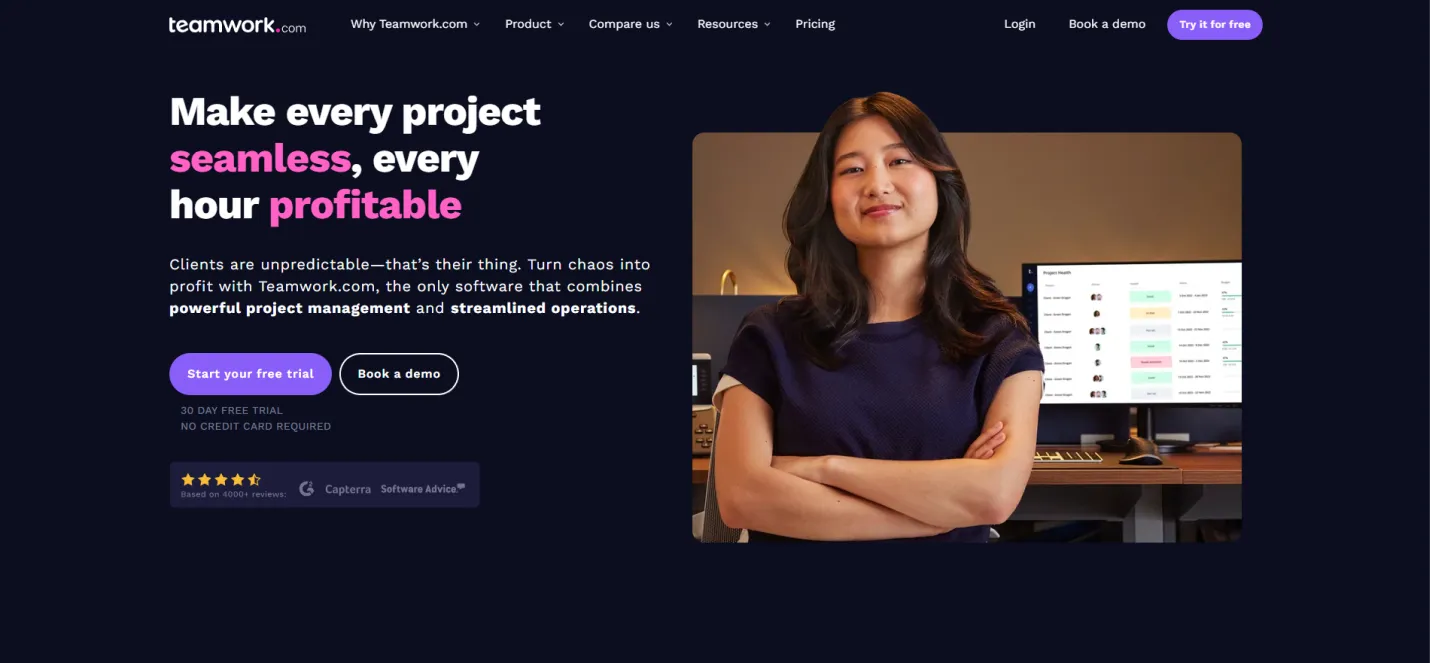Open the Resources dropdown chevron
The image size is (1430, 663).
pos(767,24)
